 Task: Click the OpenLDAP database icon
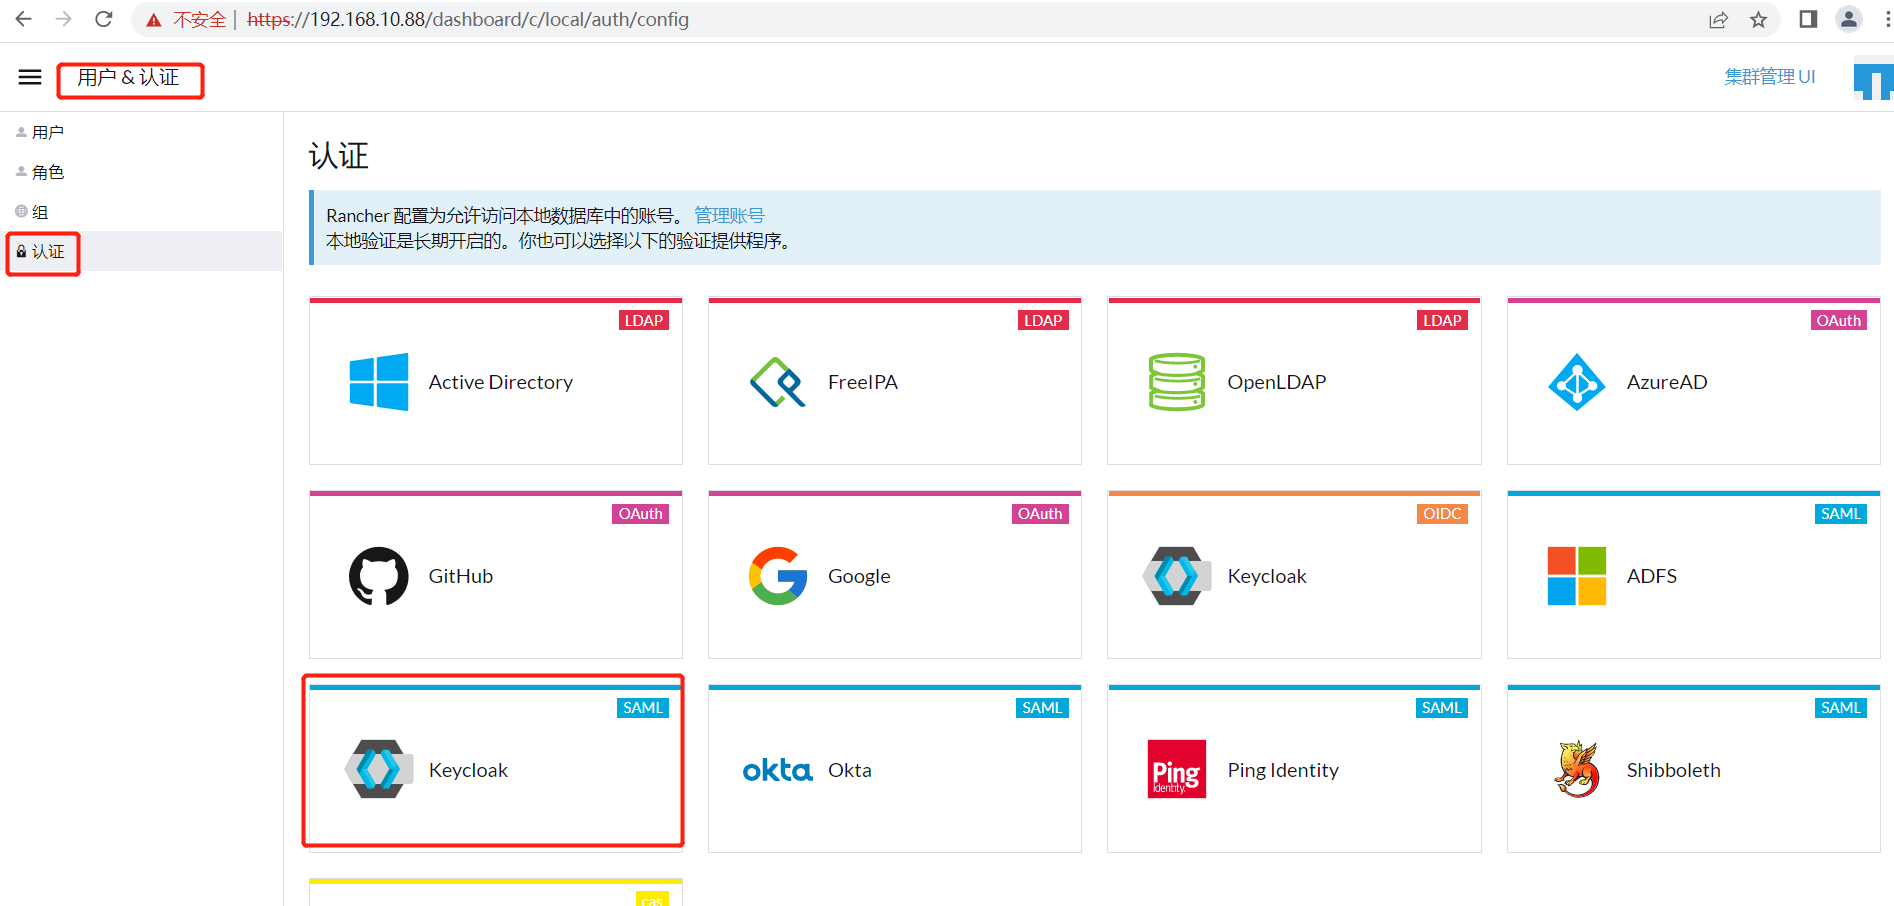(x=1177, y=382)
